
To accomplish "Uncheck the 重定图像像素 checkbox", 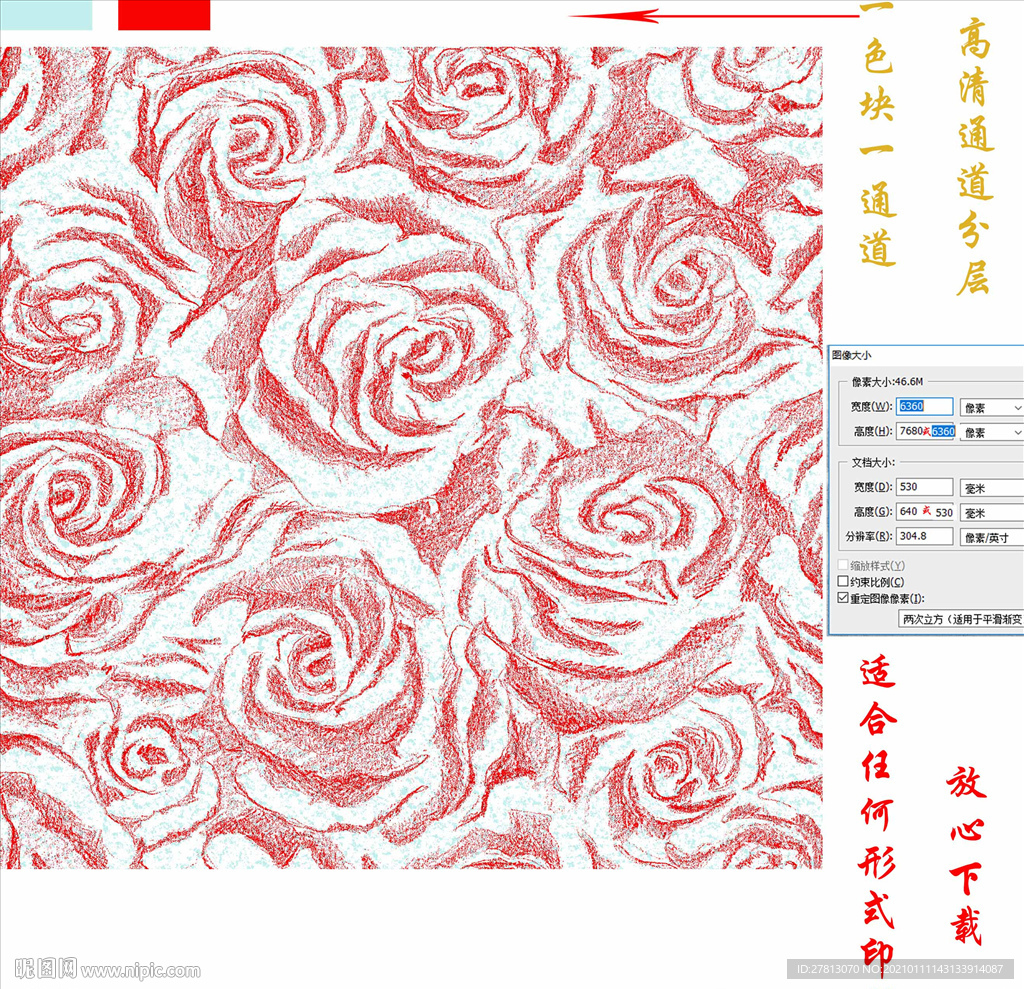I will 843,598.
